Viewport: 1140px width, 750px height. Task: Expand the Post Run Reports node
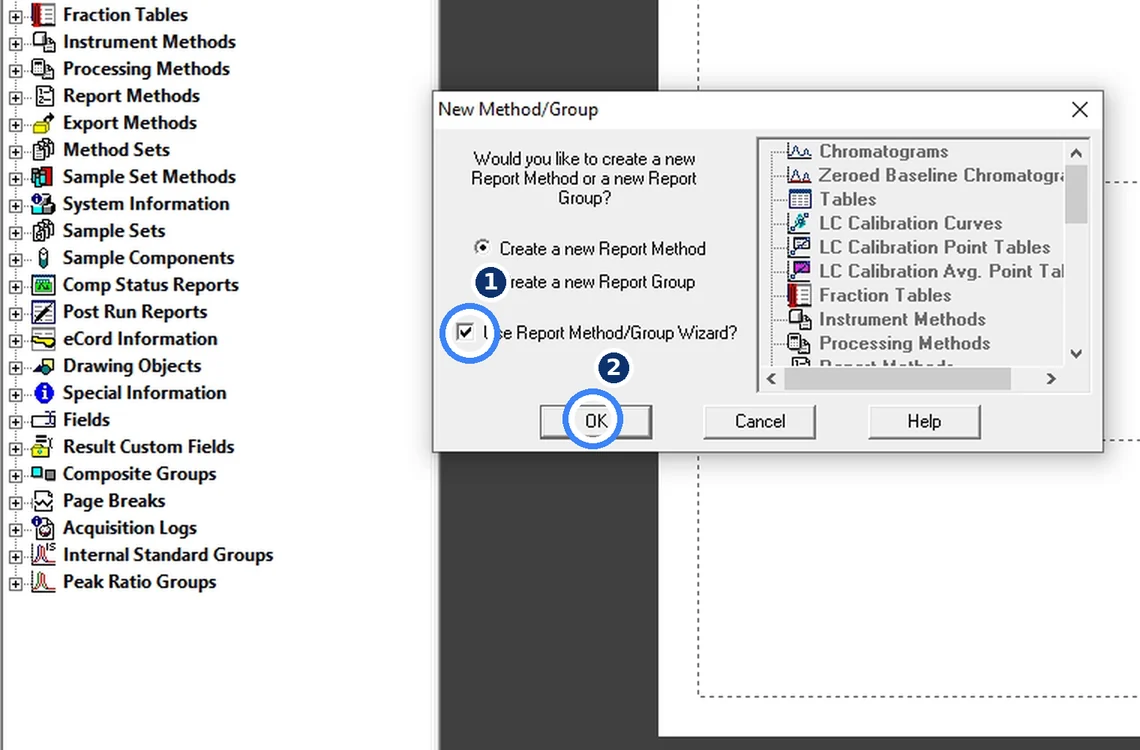pyautogui.click(x=15, y=314)
